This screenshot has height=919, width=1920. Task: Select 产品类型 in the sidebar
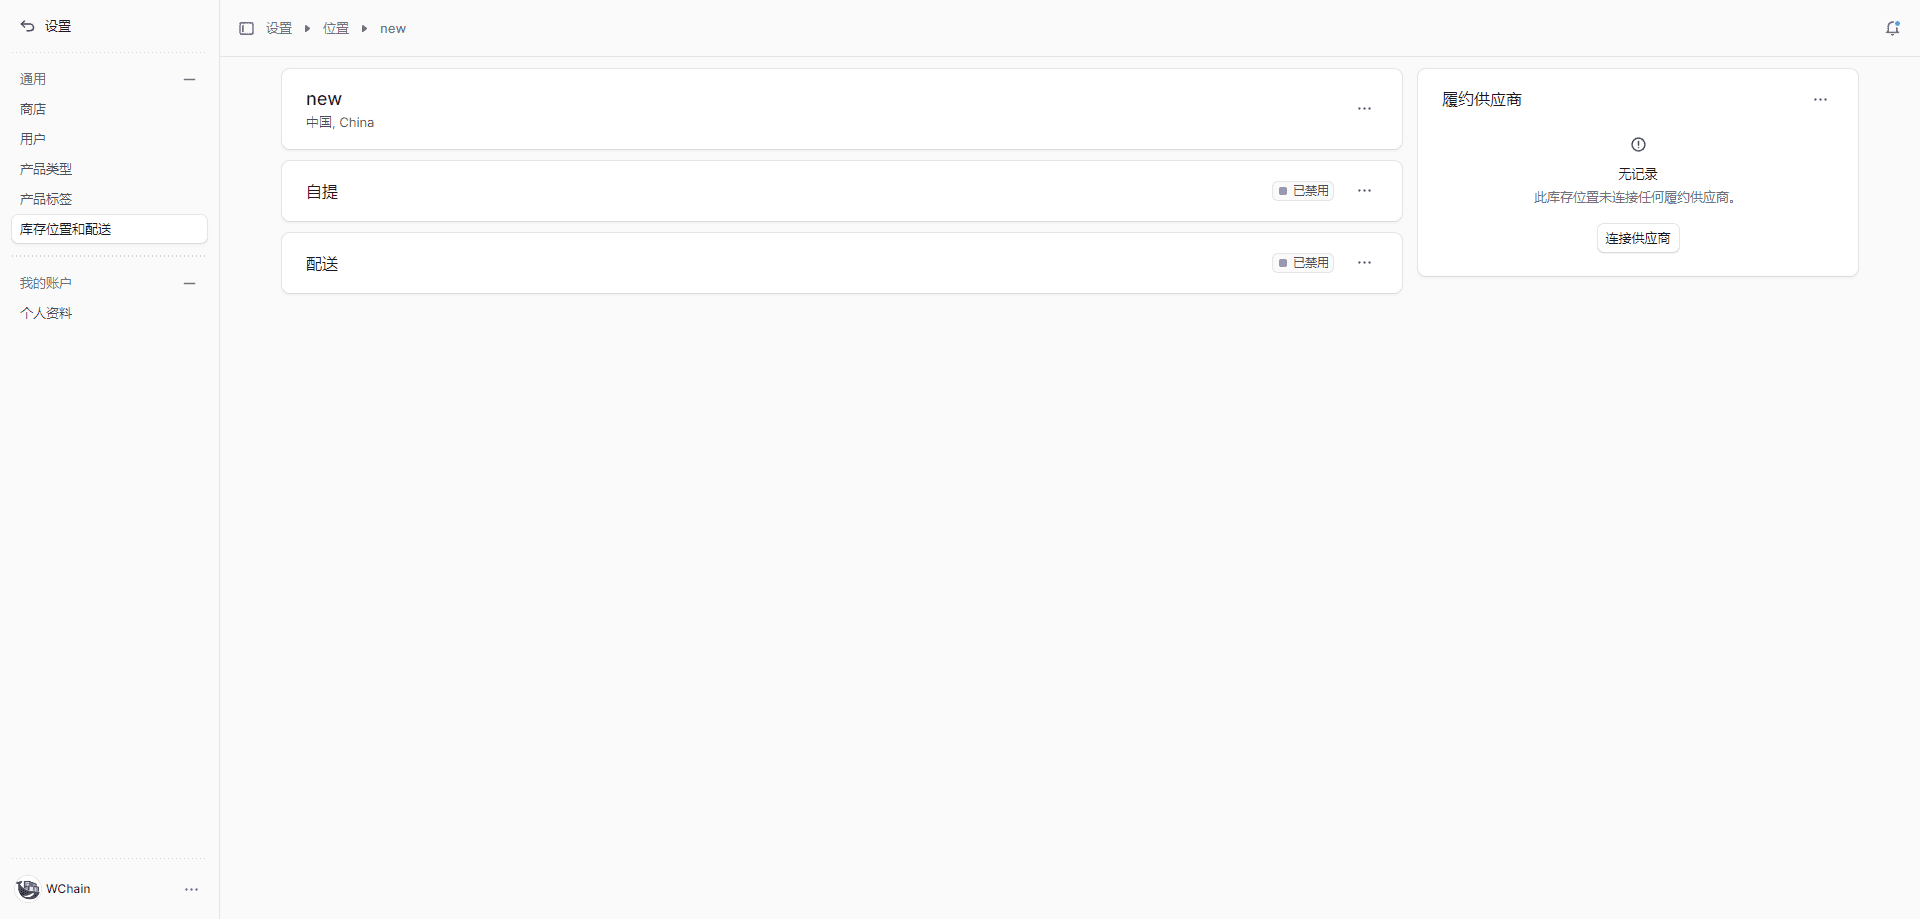tap(46, 169)
